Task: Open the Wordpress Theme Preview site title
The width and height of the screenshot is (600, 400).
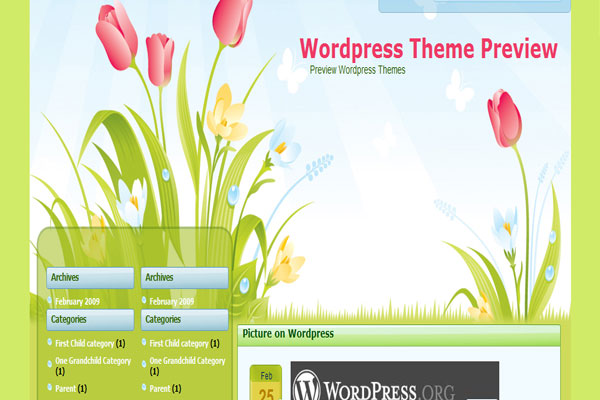Action: coord(428,49)
